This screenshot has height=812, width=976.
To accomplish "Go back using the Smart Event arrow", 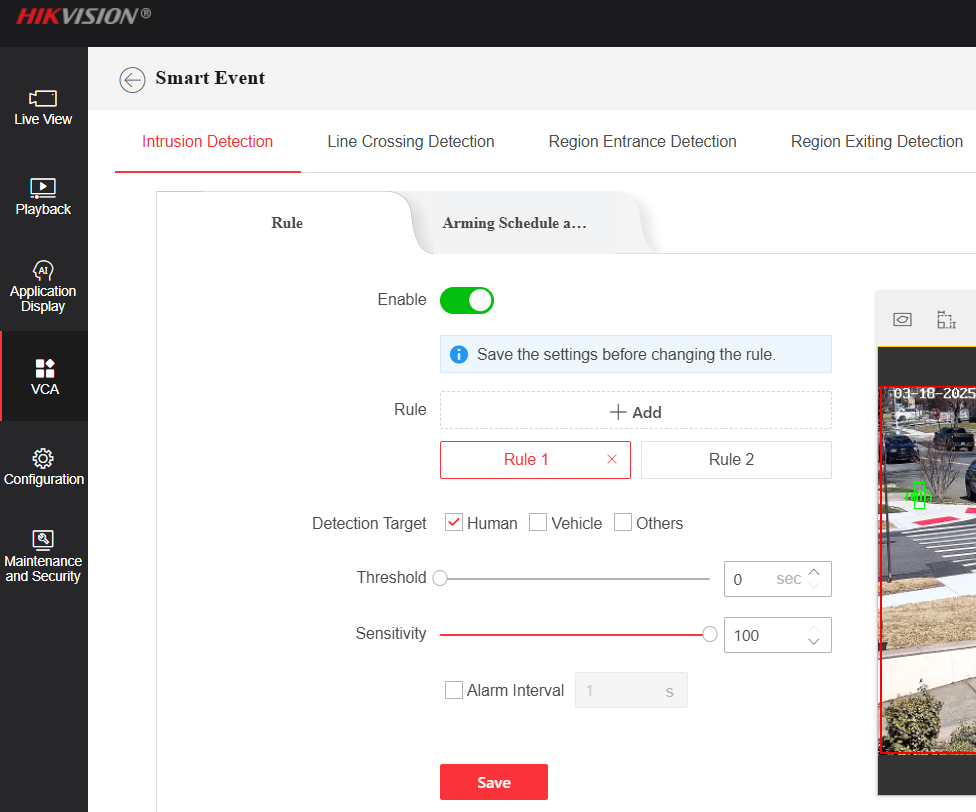I will click(x=132, y=80).
